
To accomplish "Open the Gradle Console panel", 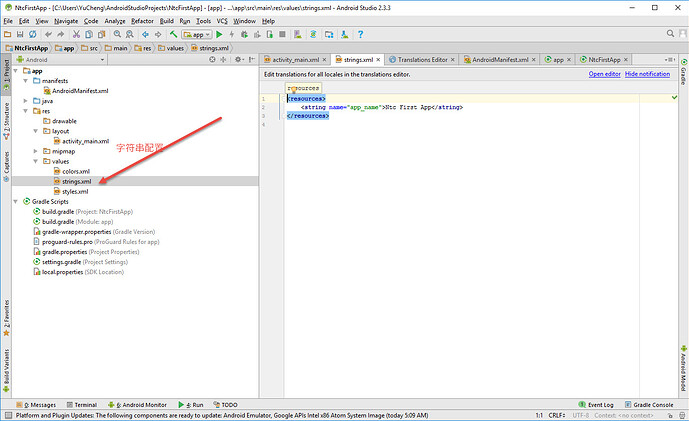I will [649, 405].
